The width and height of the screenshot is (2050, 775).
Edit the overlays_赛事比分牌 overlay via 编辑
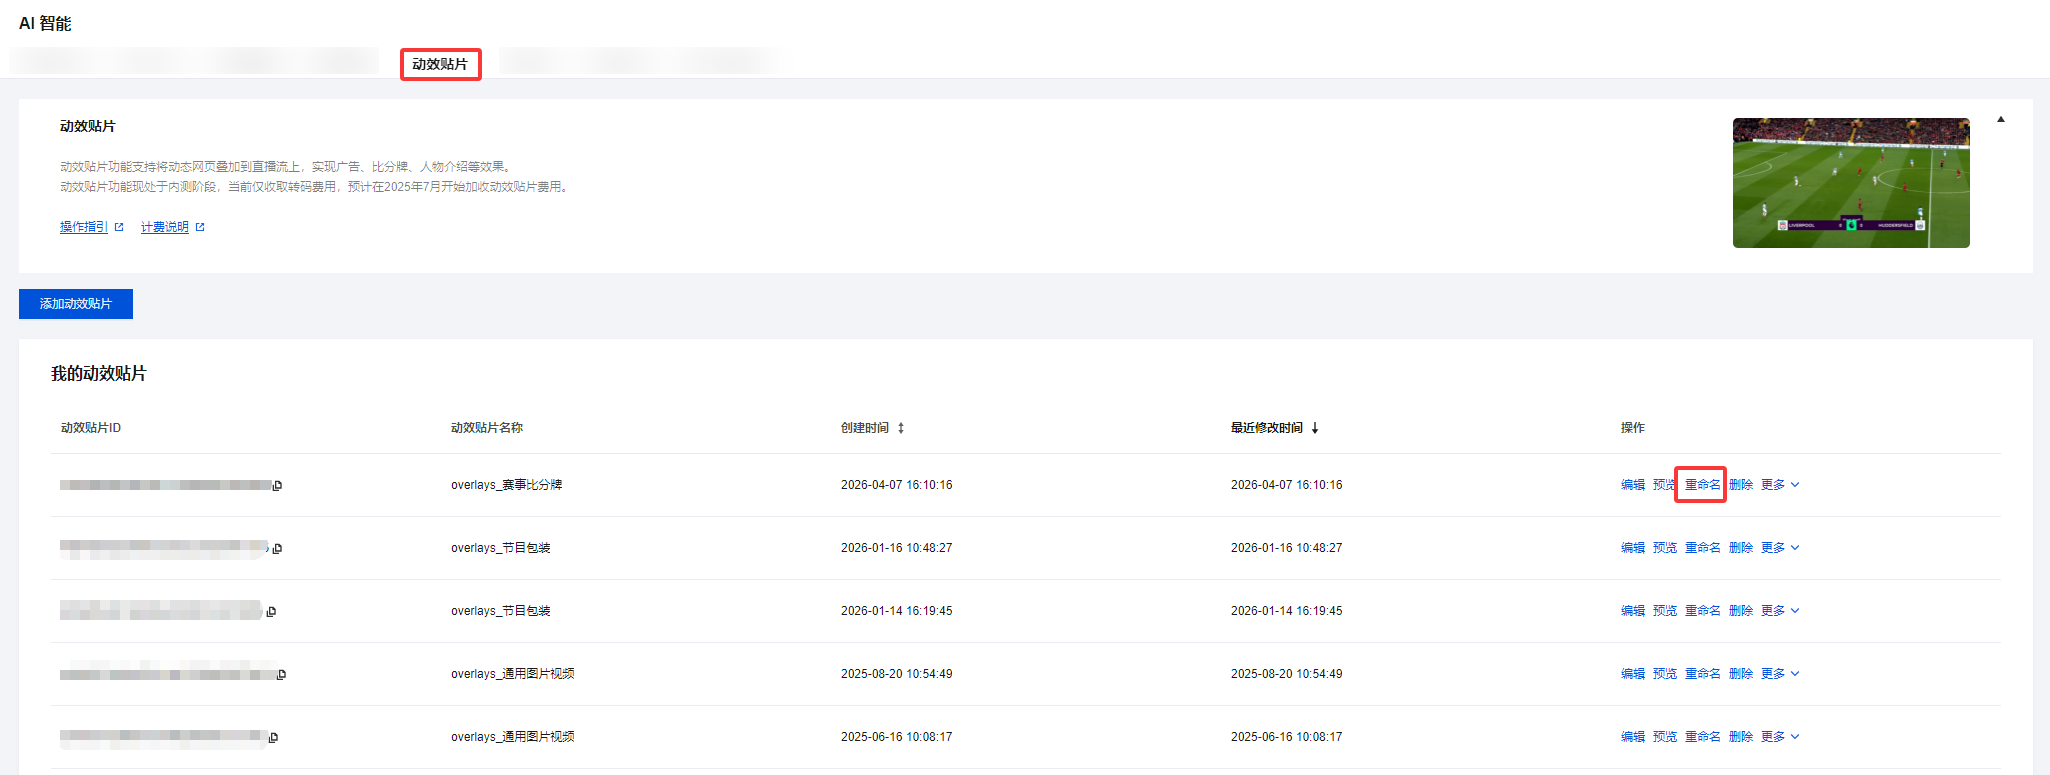pyautogui.click(x=1633, y=485)
